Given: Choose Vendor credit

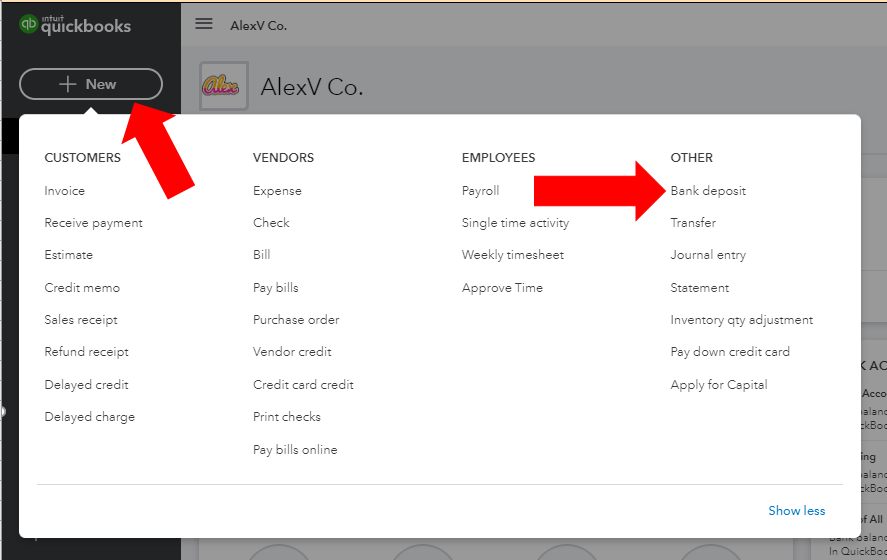Looking at the screenshot, I should pyautogui.click(x=292, y=352).
